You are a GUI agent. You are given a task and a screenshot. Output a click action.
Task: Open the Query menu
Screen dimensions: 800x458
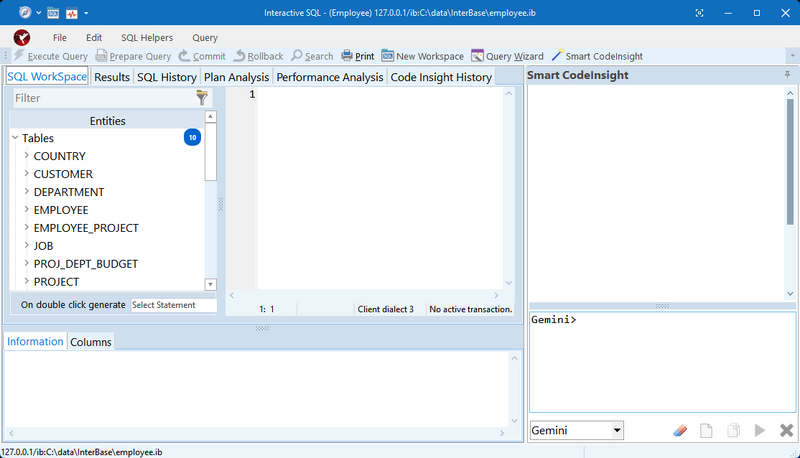(x=205, y=38)
